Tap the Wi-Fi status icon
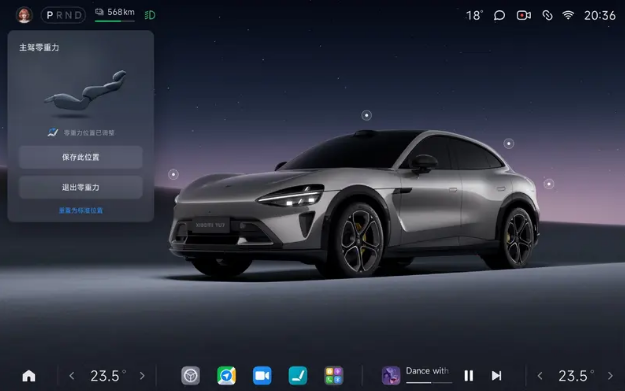Screen dimensions: 625x391 [568, 15]
